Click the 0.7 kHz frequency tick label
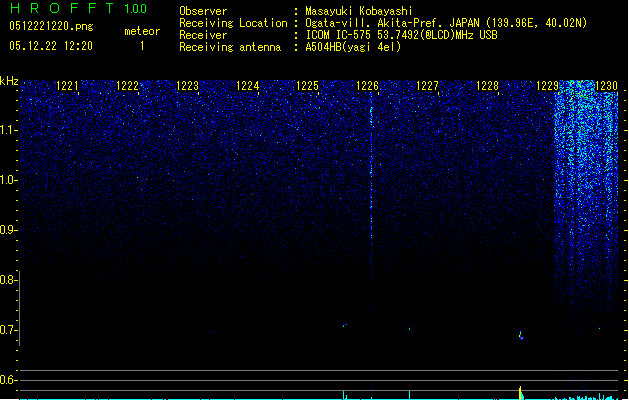Viewport: 629px width, 400px height. click(8, 330)
